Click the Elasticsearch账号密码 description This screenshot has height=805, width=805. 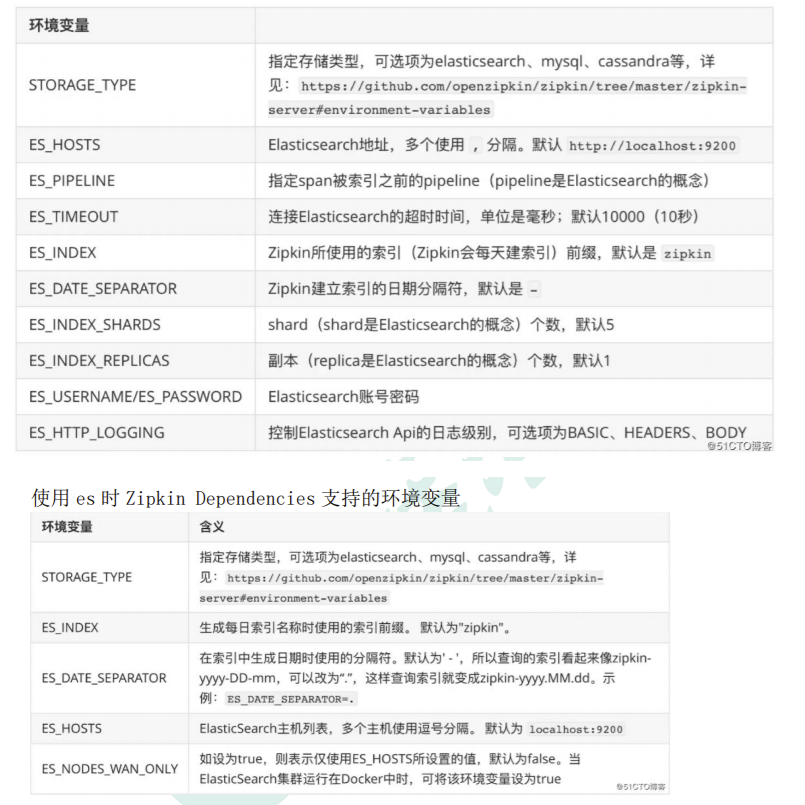pos(343,396)
